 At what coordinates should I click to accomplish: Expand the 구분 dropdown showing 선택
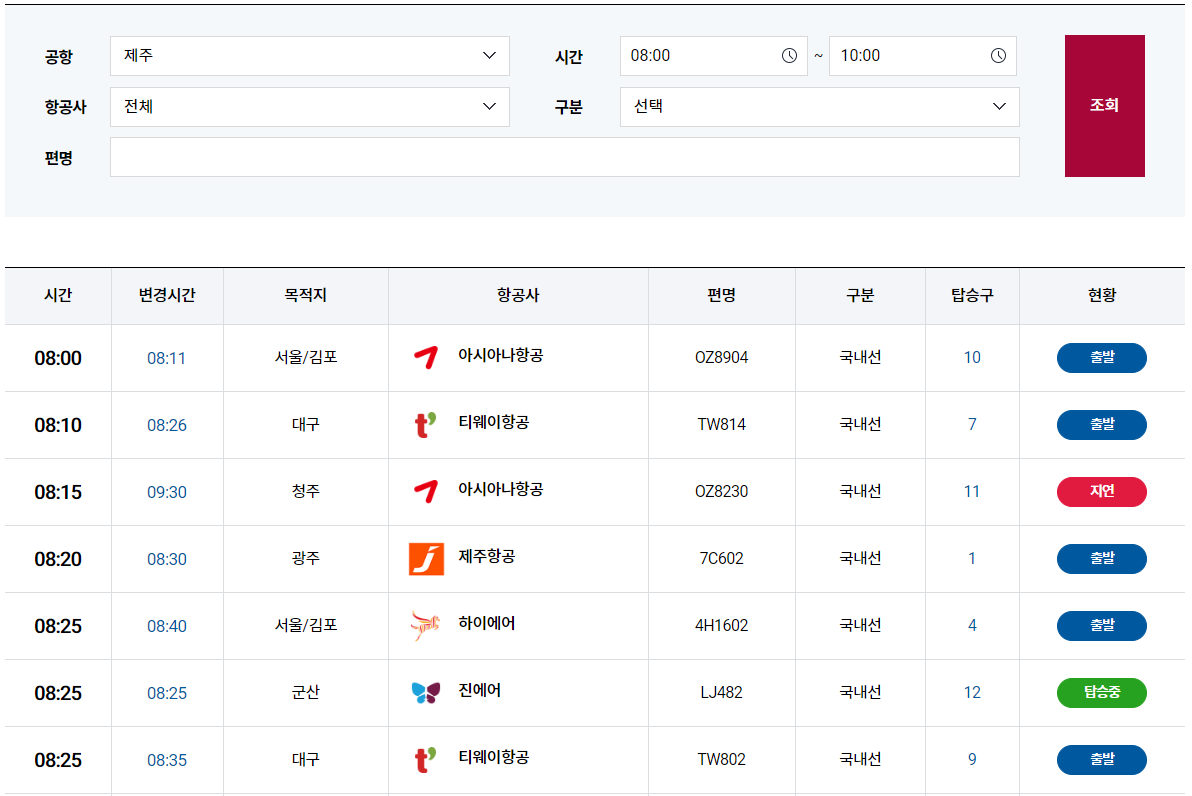pos(820,106)
